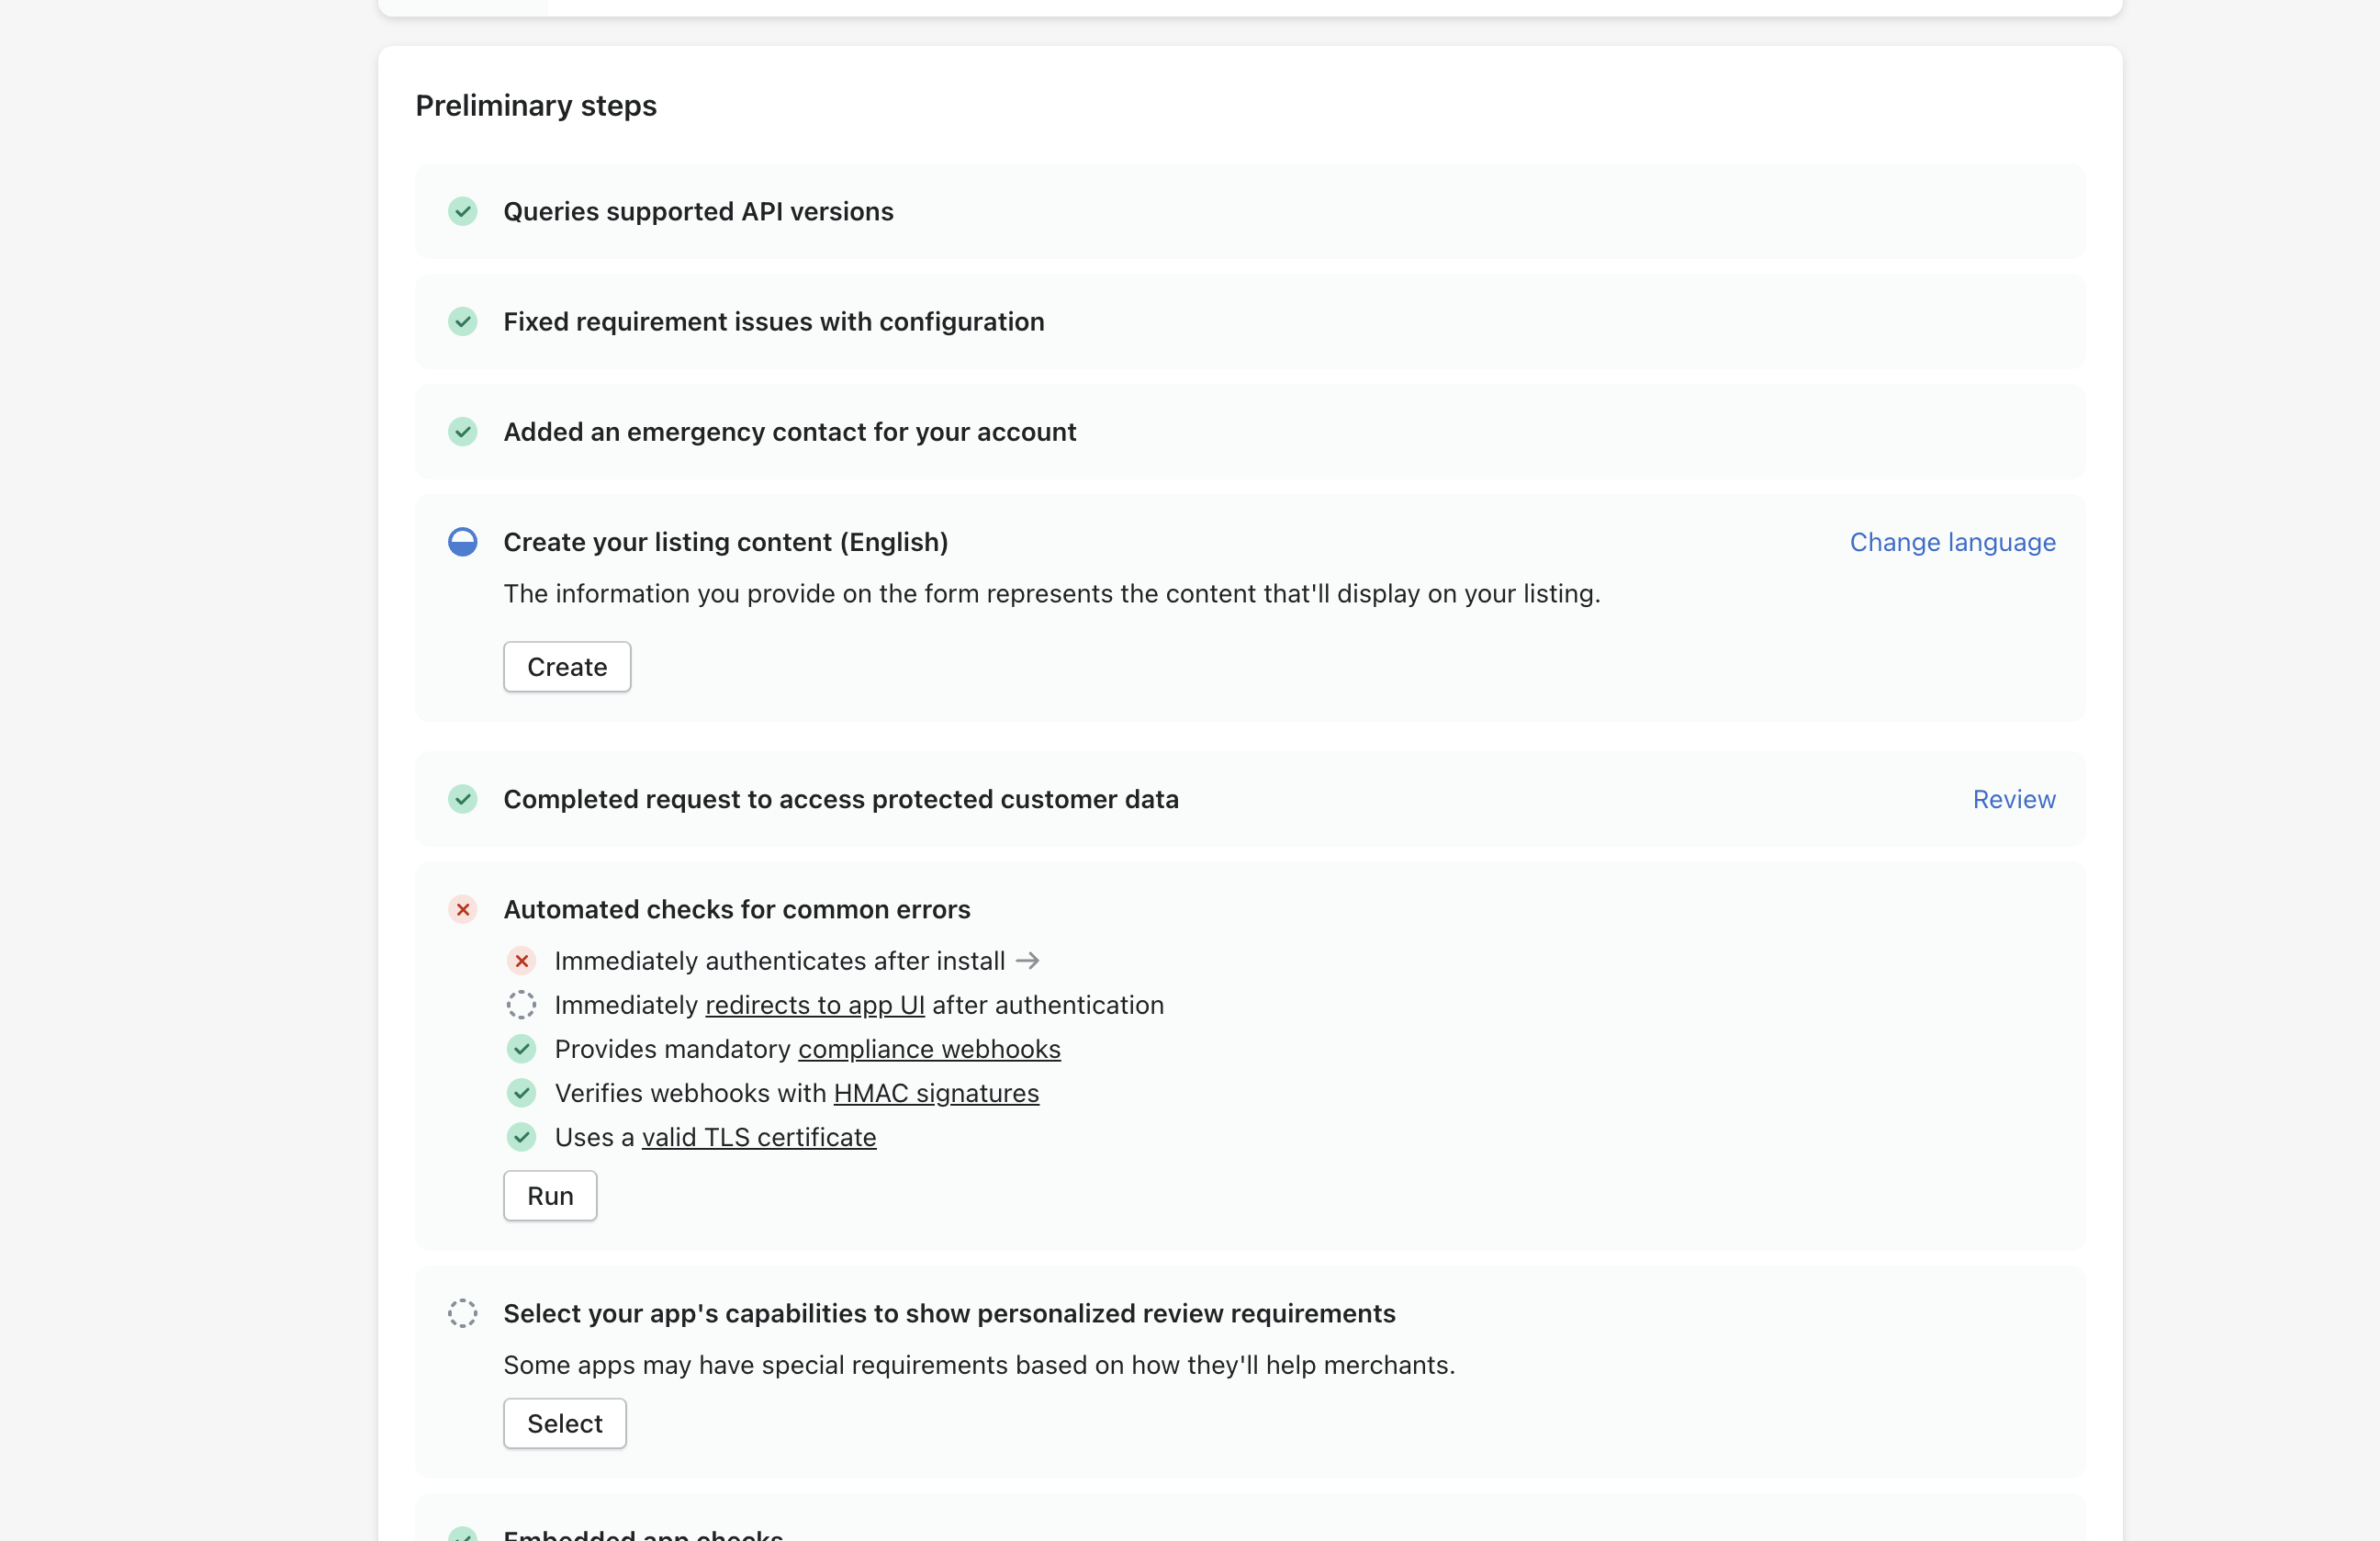This screenshot has width=2380, height=1541.
Task: Open Review link for protected customer data
Action: coord(2013,798)
